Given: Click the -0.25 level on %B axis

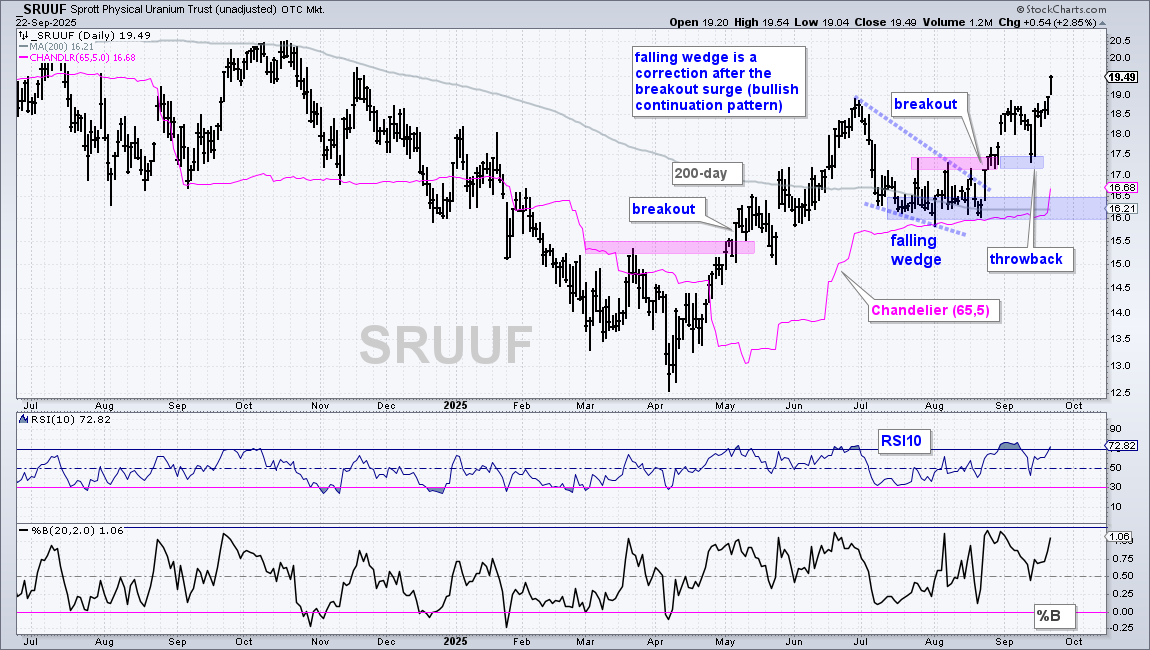Looking at the screenshot, I should pos(1120,627).
